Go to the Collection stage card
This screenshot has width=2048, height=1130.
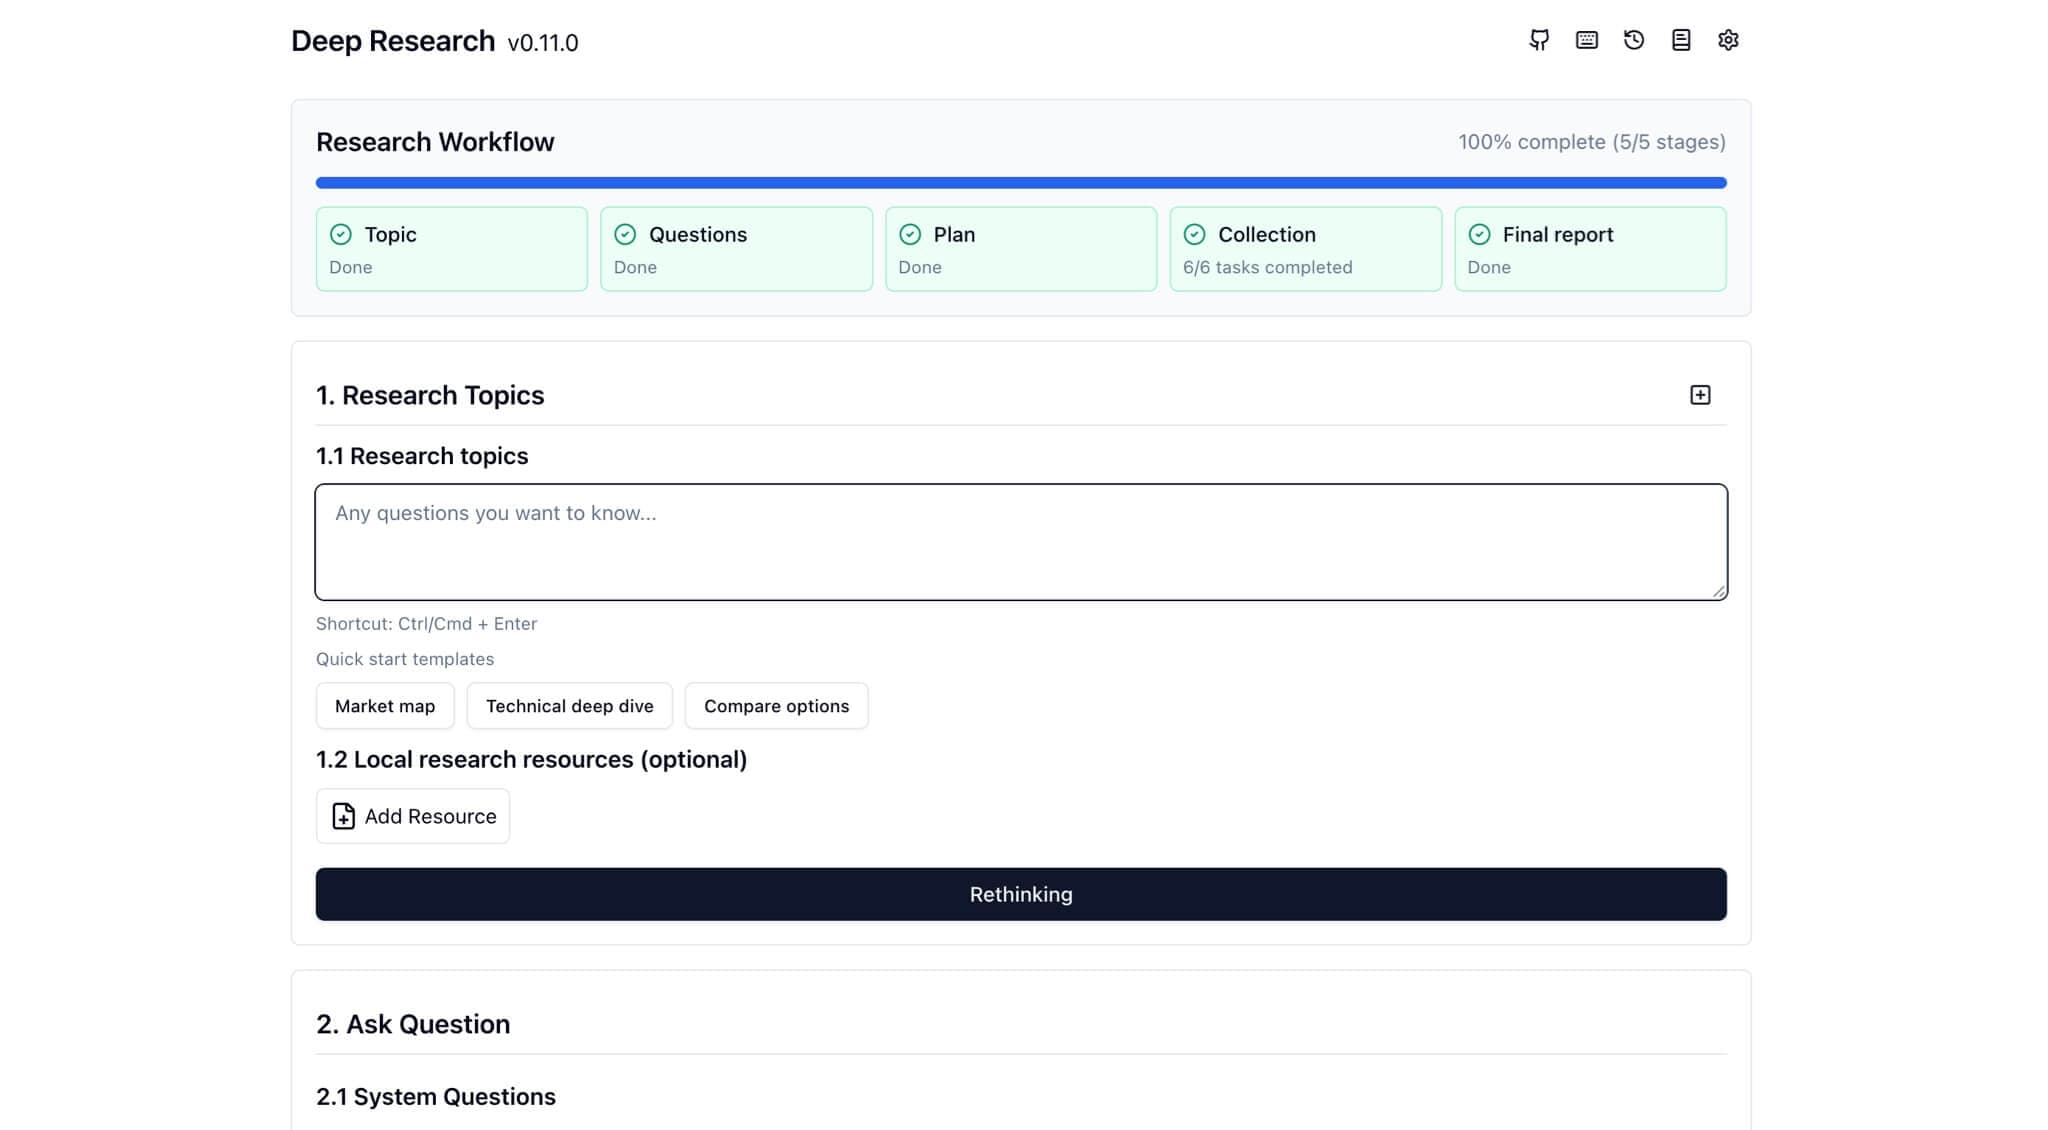click(x=1305, y=249)
